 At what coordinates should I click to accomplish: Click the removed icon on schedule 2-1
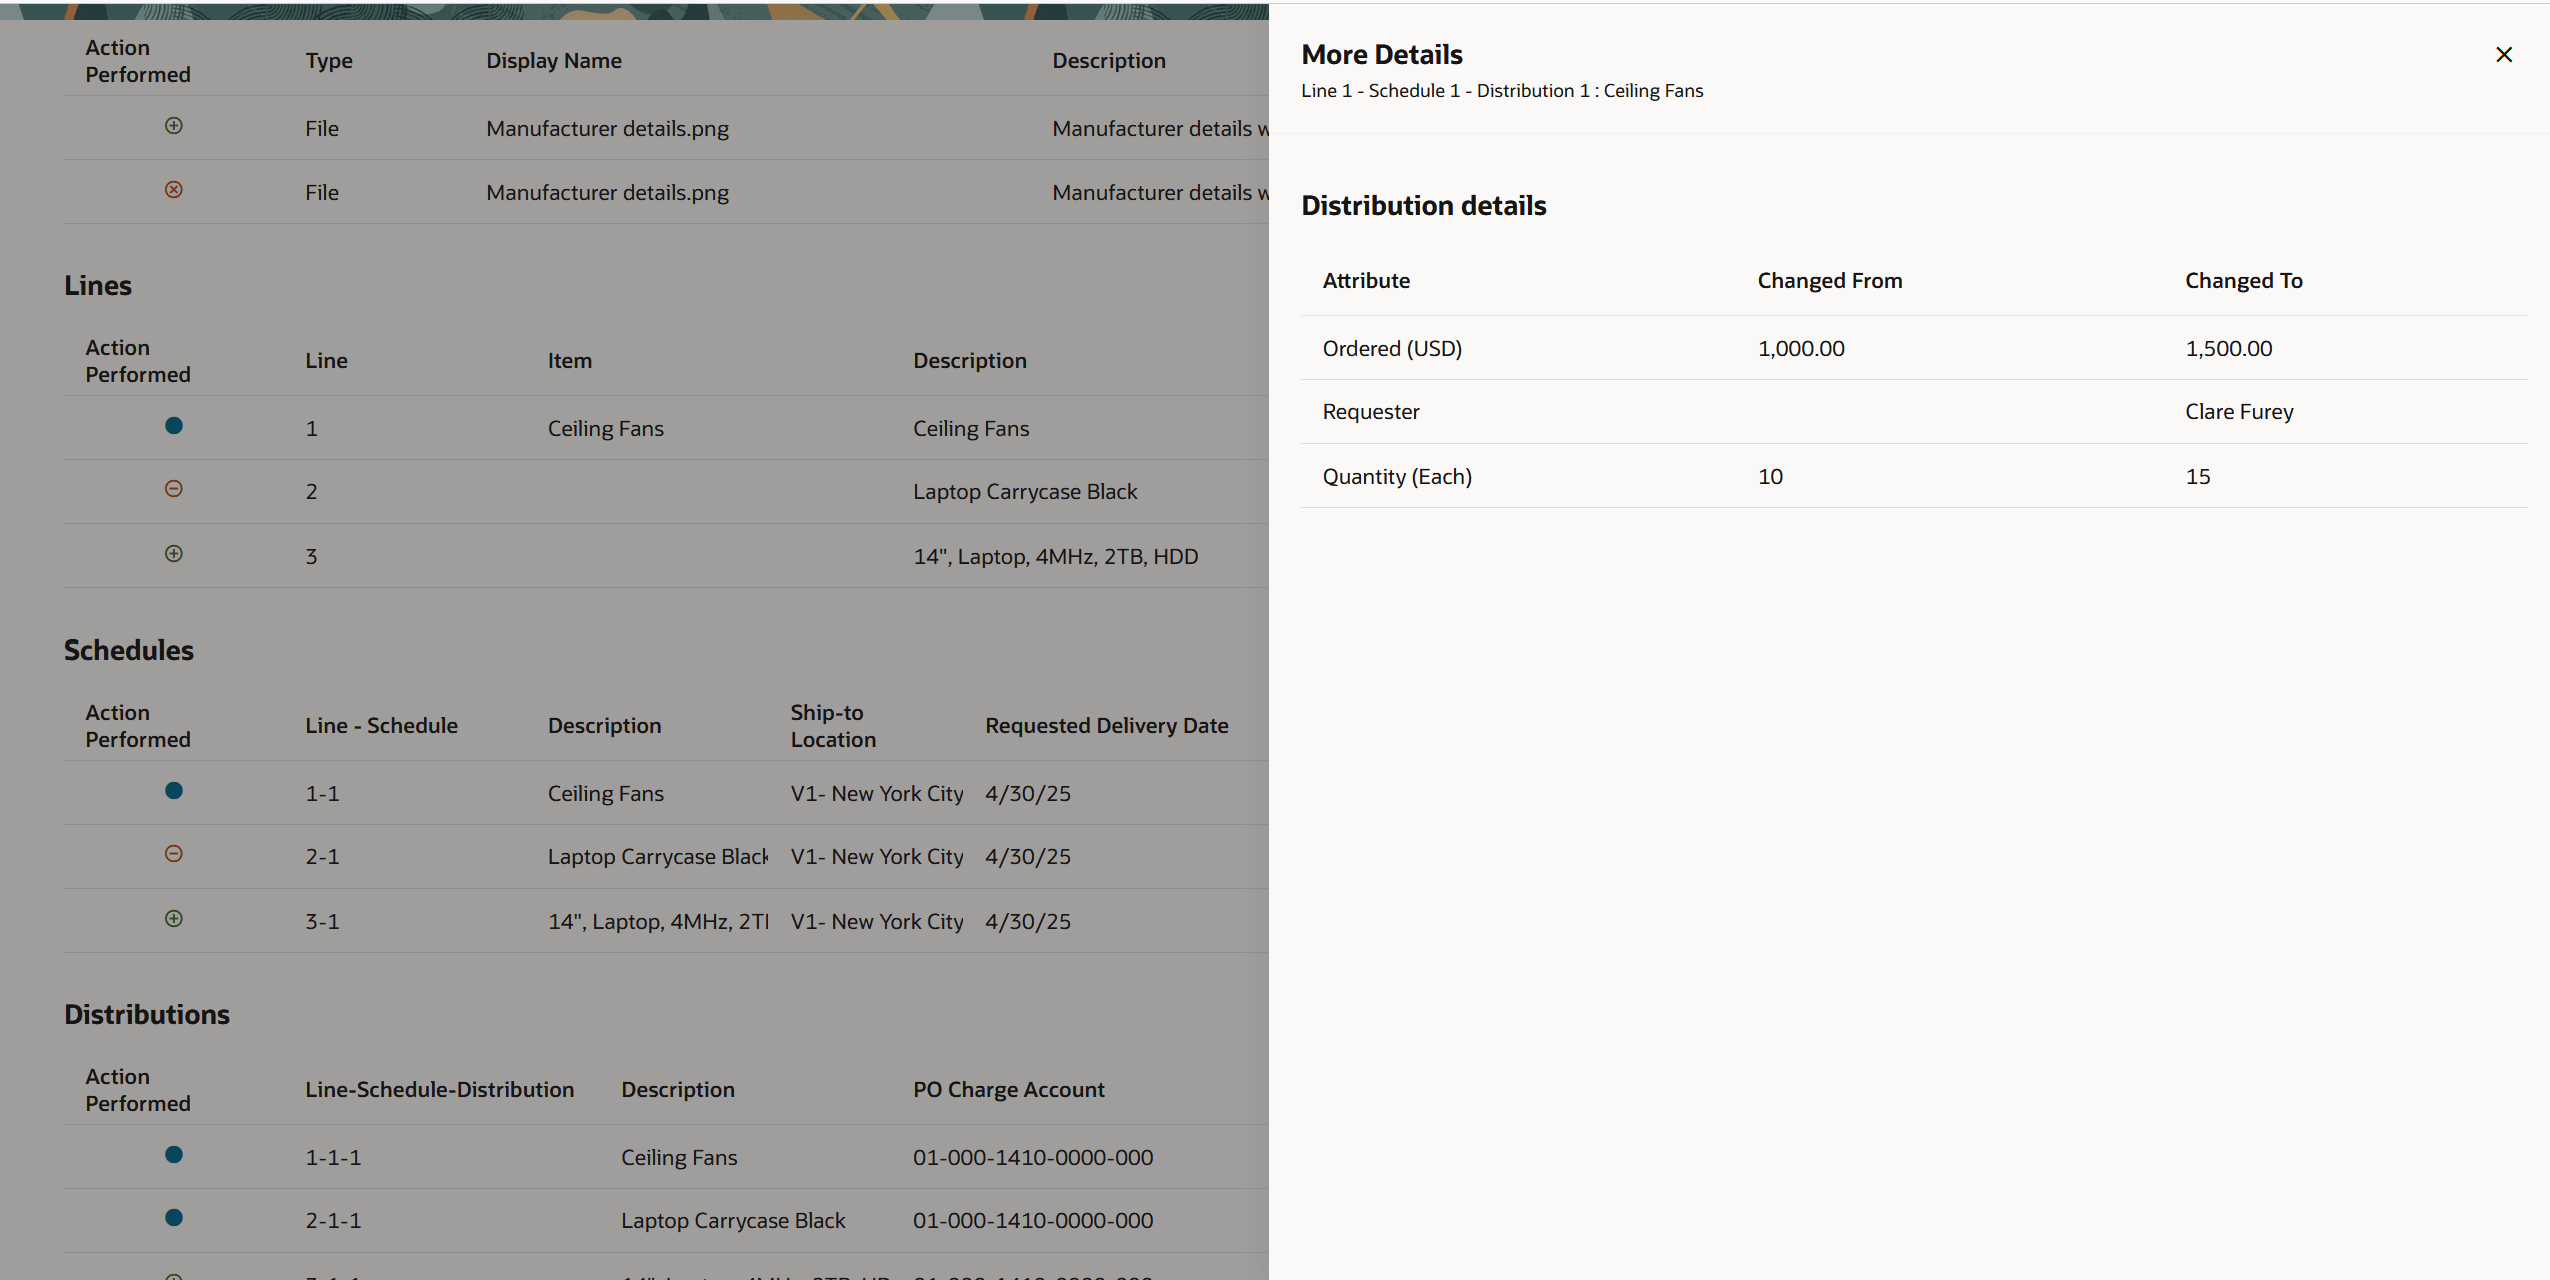(174, 854)
